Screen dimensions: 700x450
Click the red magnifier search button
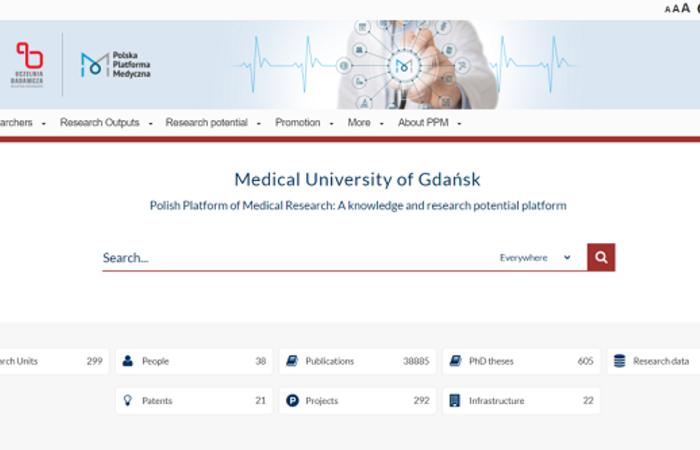pyautogui.click(x=601, y=257)
